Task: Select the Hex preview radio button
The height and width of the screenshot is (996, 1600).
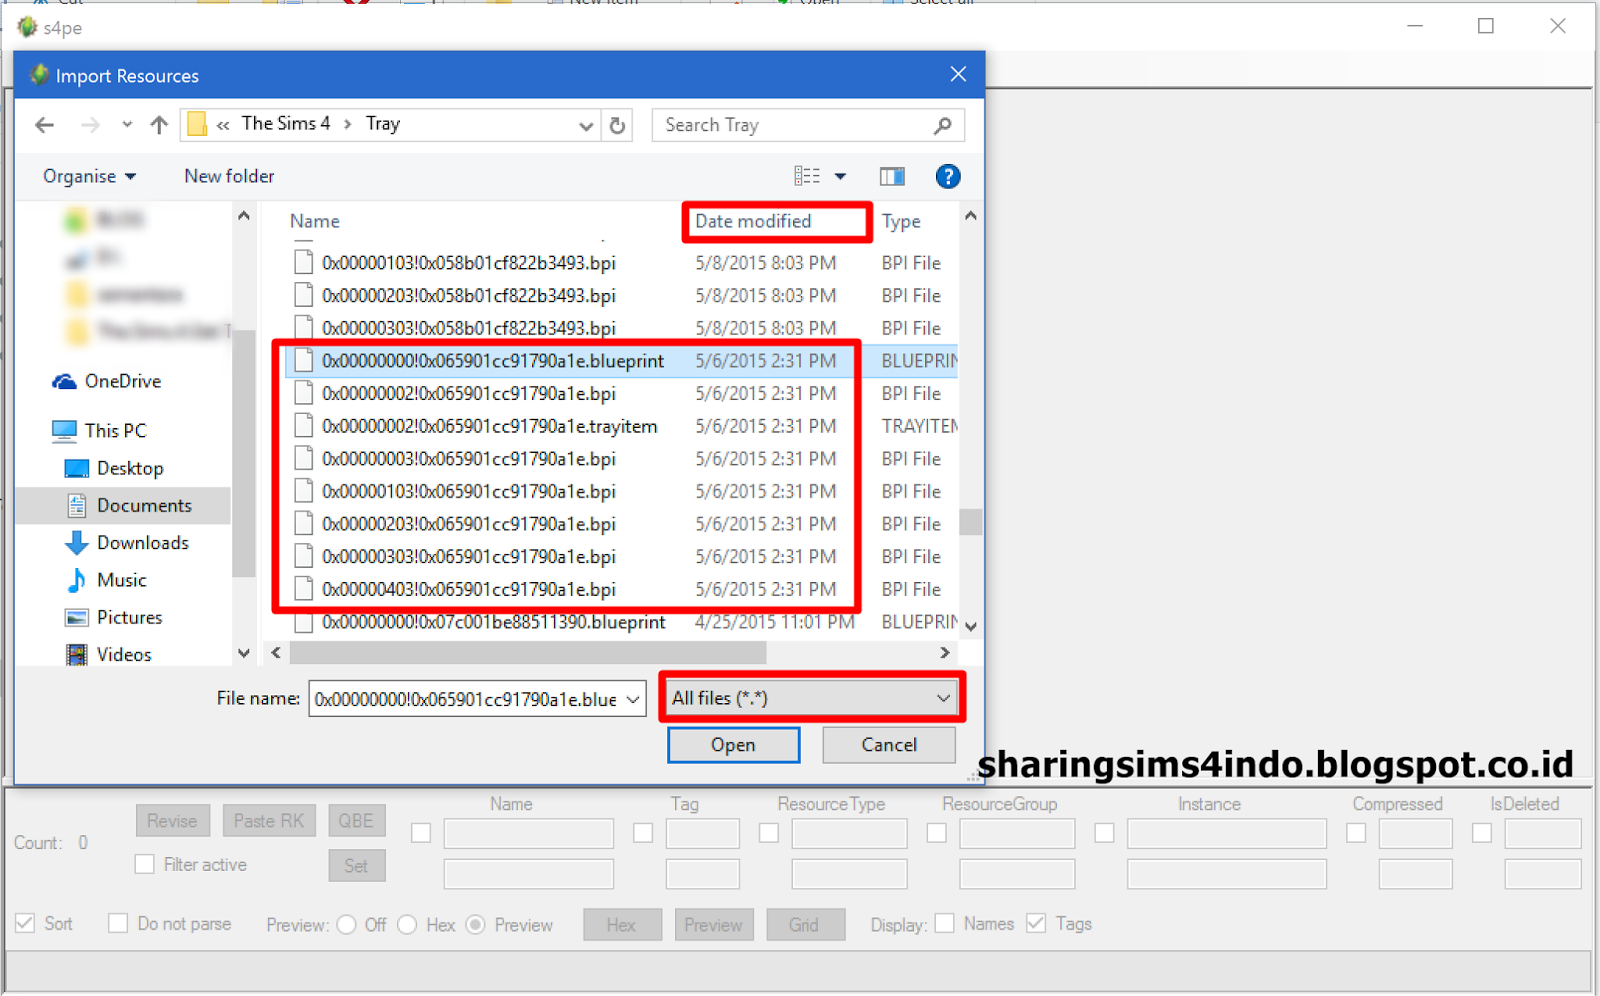Action: (x=407, y=924)
